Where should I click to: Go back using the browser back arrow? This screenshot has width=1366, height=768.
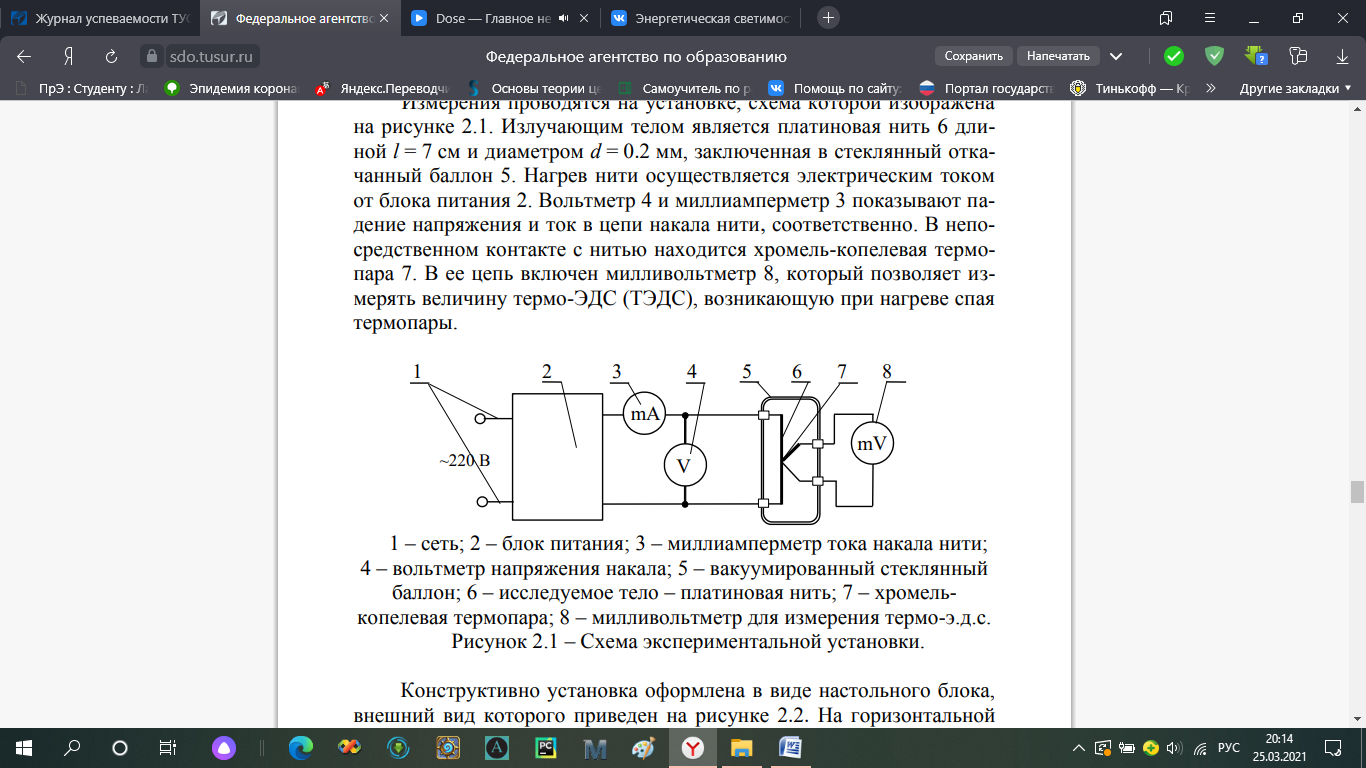[x=24, y=56]
